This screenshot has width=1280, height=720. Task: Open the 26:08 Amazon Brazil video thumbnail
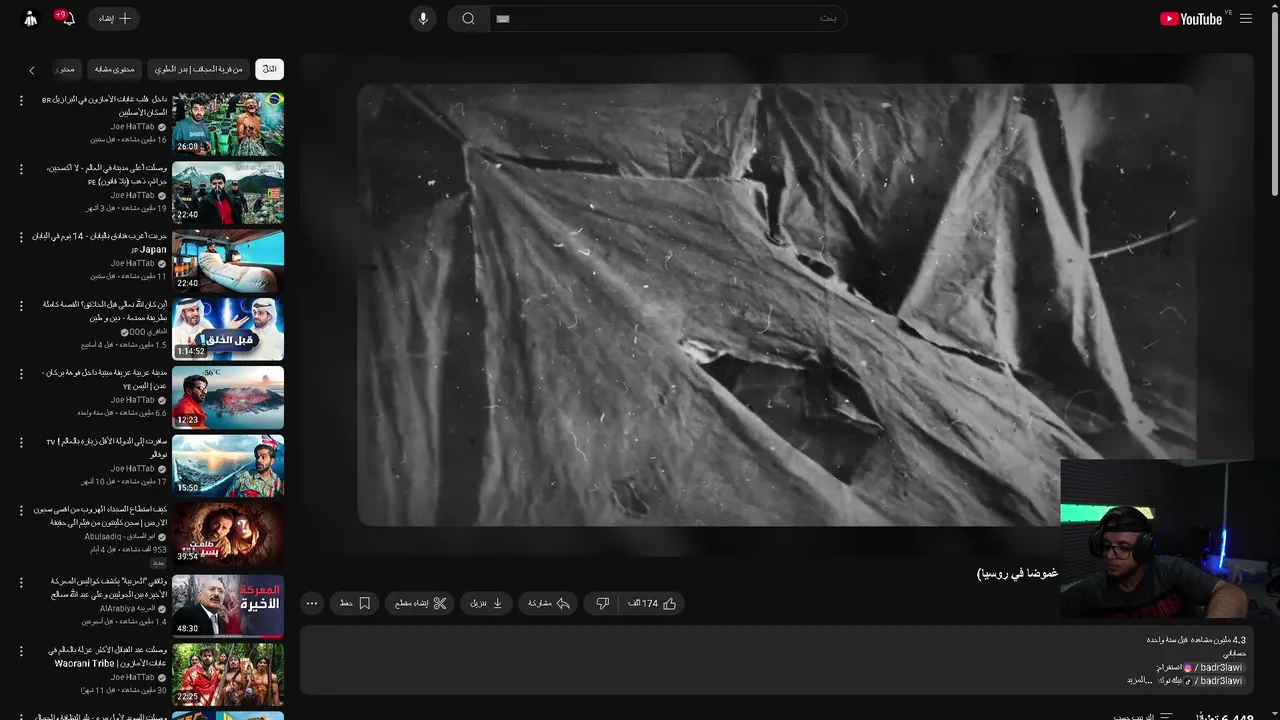pos(228,124)
